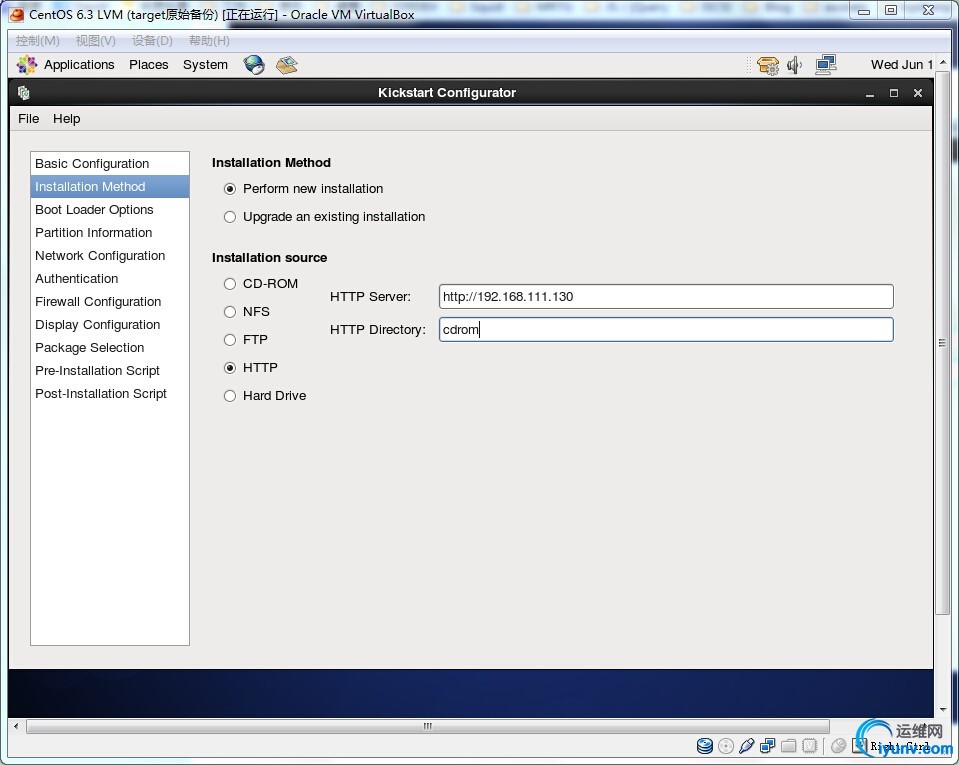Viewport: 959px width, 765px height.
Task: Choose CD-ROM as installation source
Action: [230, 284]
